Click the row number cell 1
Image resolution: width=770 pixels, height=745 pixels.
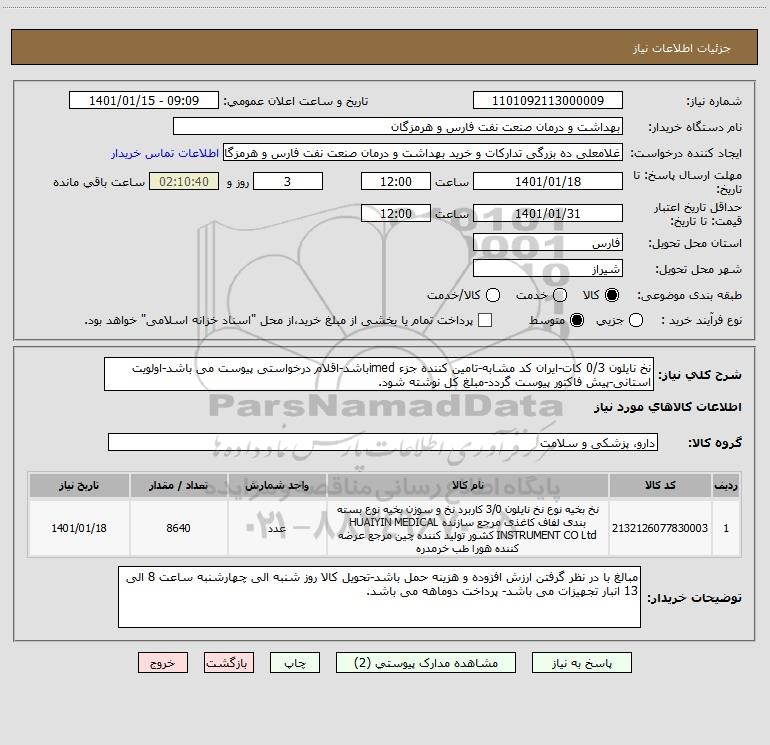726,528
